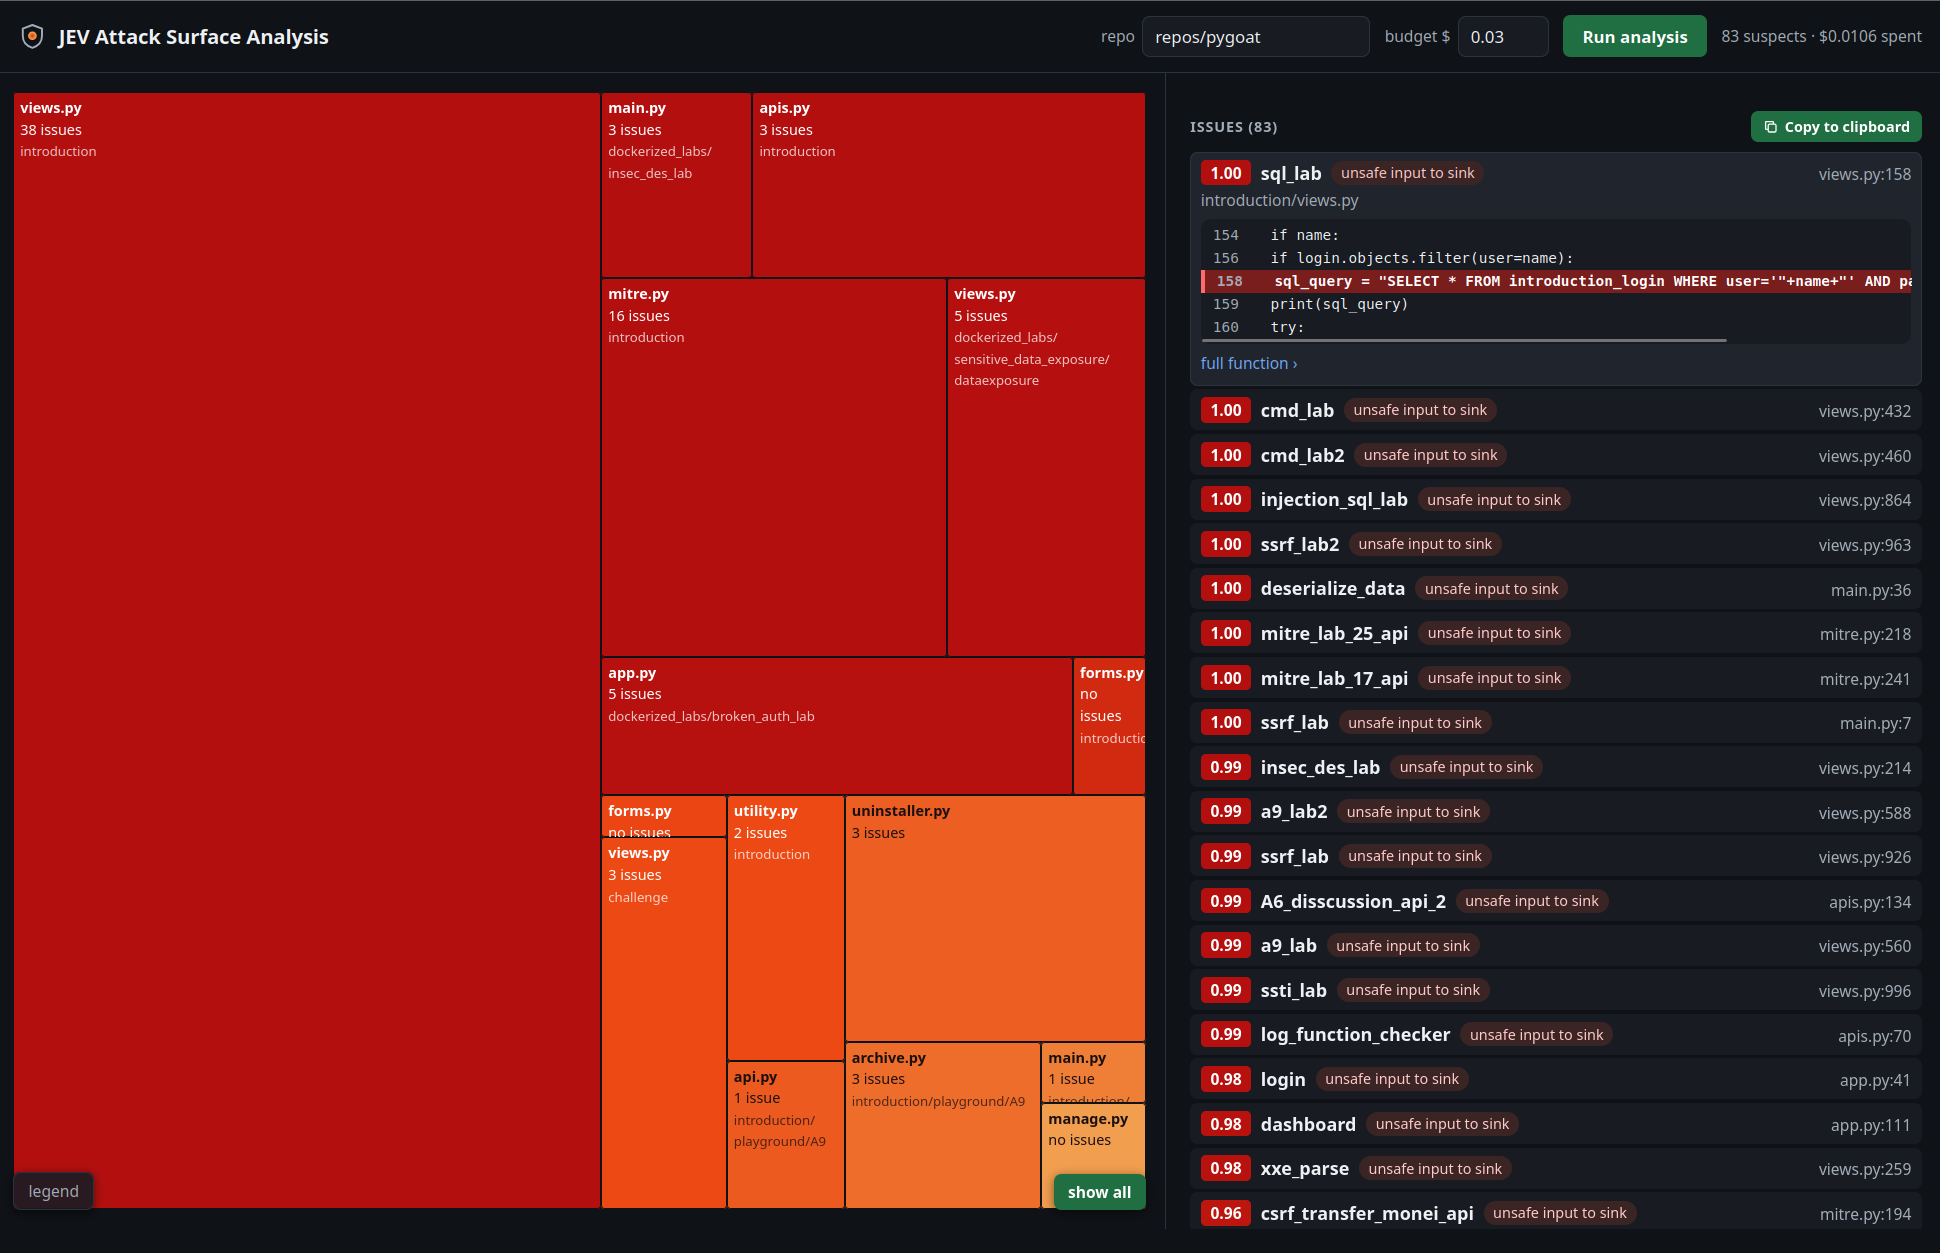1940x1253 pixels.
Task: Open the dashboard issue row
Action: click(x=1555, y=1124)
